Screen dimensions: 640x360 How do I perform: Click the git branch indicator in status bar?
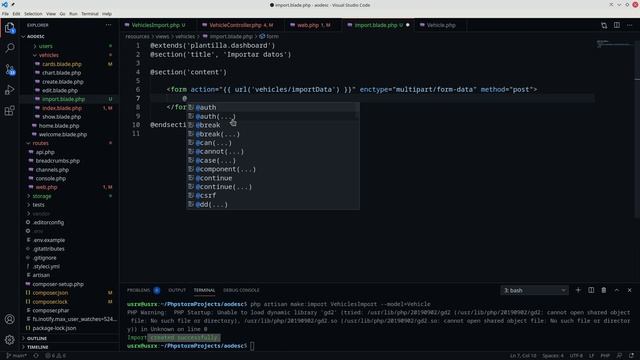(17, 356)
